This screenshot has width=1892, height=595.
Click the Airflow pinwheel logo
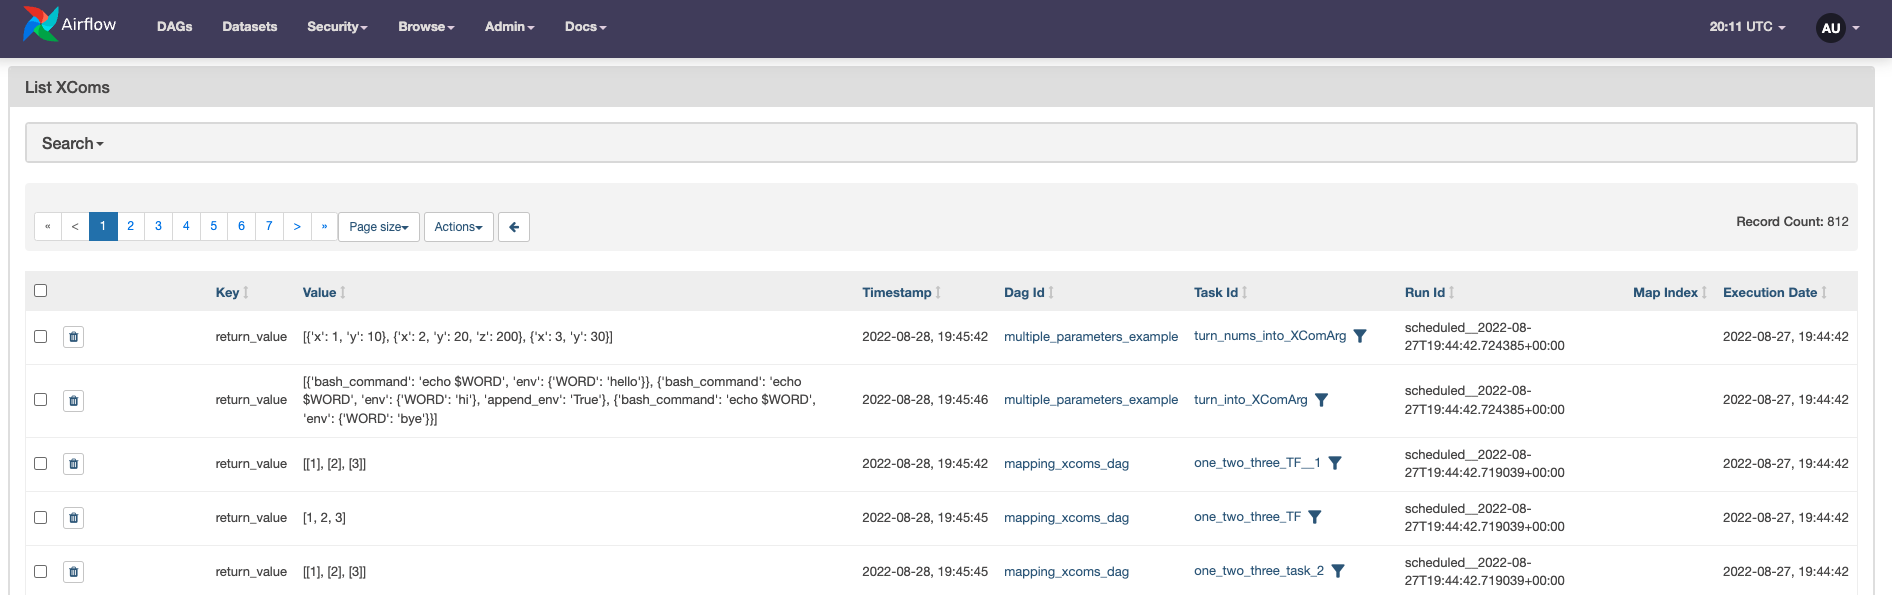40,25
